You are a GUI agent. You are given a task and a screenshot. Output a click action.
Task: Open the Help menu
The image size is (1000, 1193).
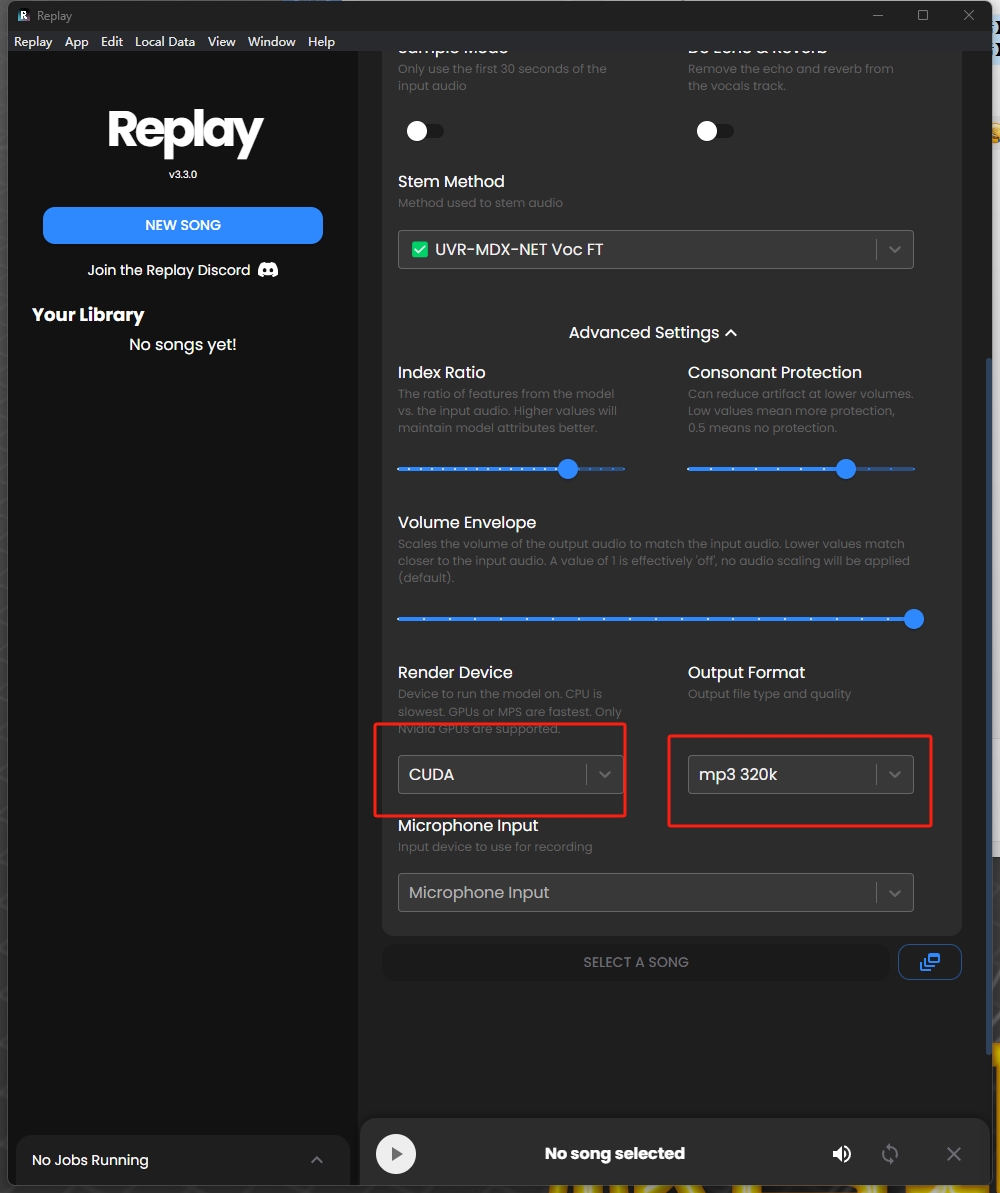[321, 42]
